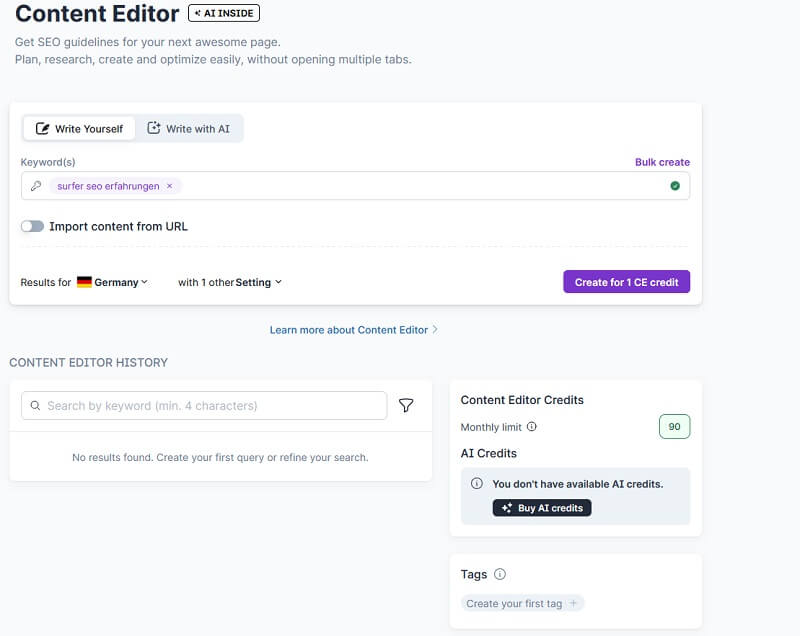Click the Buy AI credits button

(x=542, y=508)
